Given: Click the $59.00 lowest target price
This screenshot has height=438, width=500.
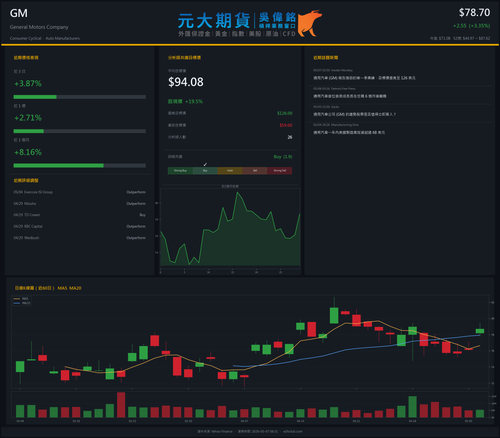Looking at the screenshot, I should (x=286, y=125).
